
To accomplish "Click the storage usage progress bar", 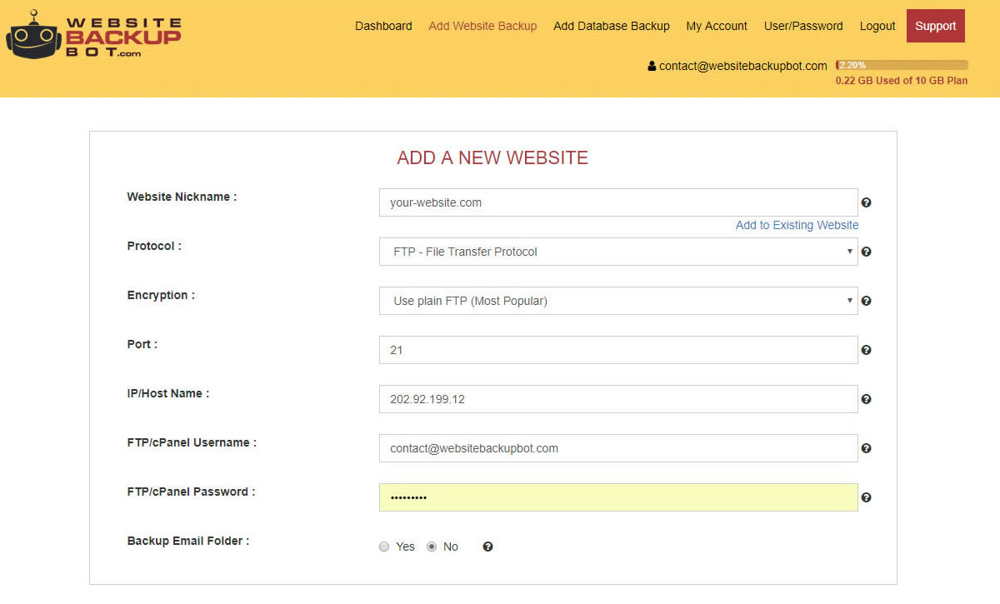I will pyautogui.click(x=901, y=65).
